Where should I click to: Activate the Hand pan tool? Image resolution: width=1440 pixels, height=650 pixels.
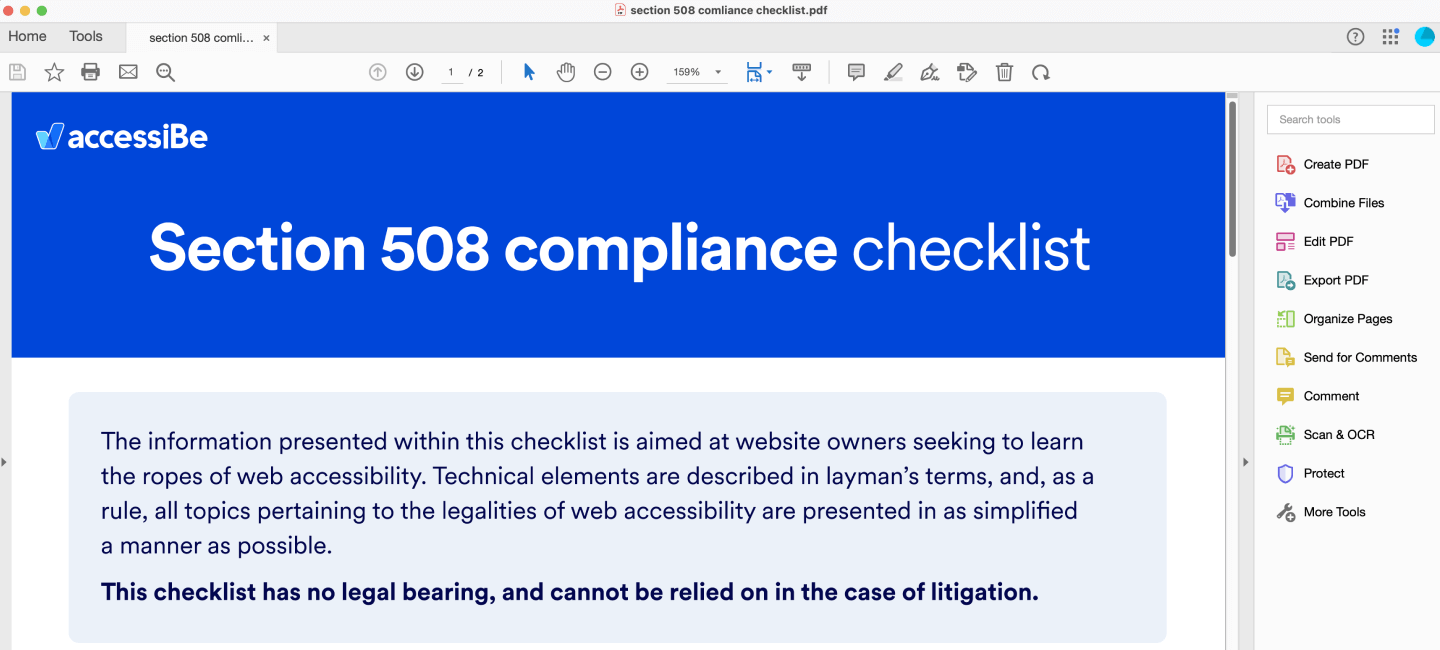pyautogui.click(x=566, y=72)
